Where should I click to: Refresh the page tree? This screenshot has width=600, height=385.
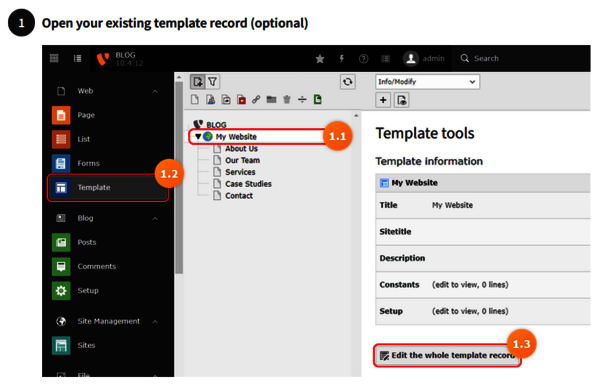point(347,82)
